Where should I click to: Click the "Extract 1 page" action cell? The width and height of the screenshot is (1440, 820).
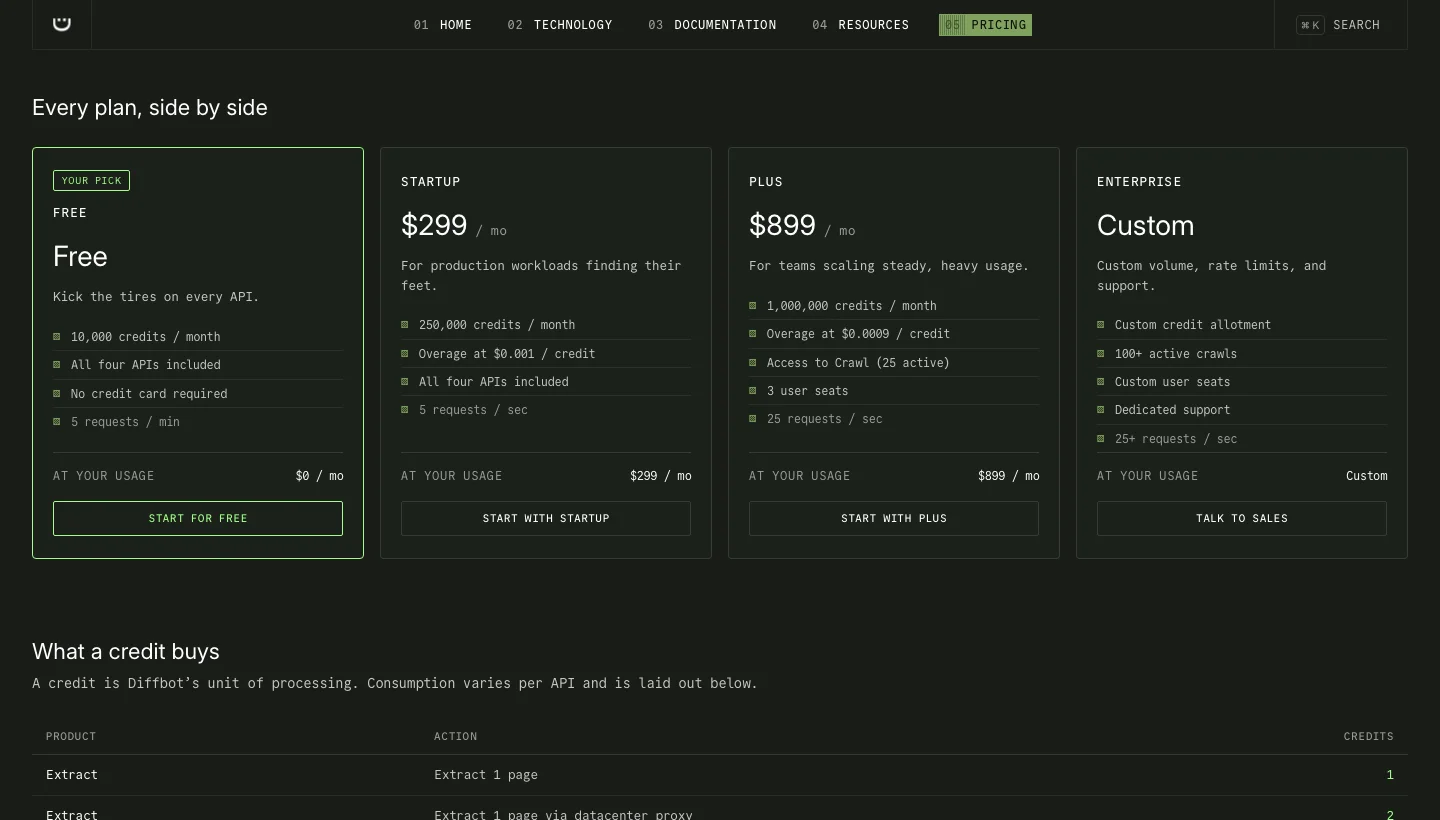486,775
